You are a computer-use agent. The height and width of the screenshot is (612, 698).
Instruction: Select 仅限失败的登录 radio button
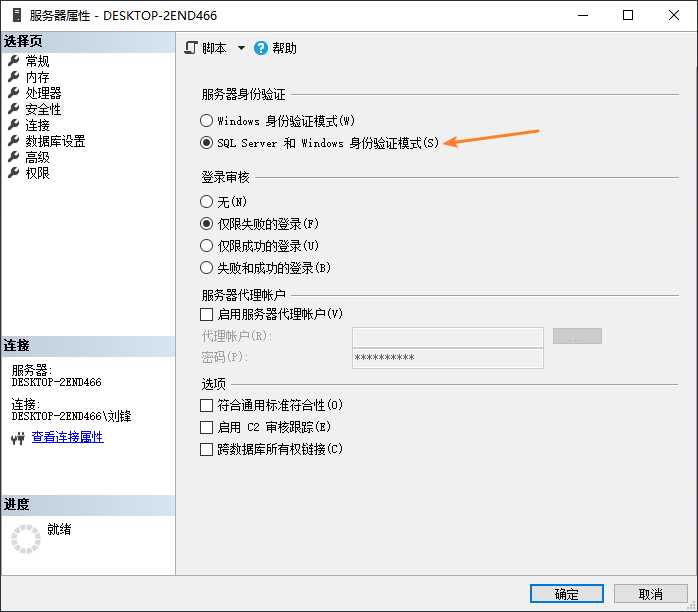click(x=206, y=223)
